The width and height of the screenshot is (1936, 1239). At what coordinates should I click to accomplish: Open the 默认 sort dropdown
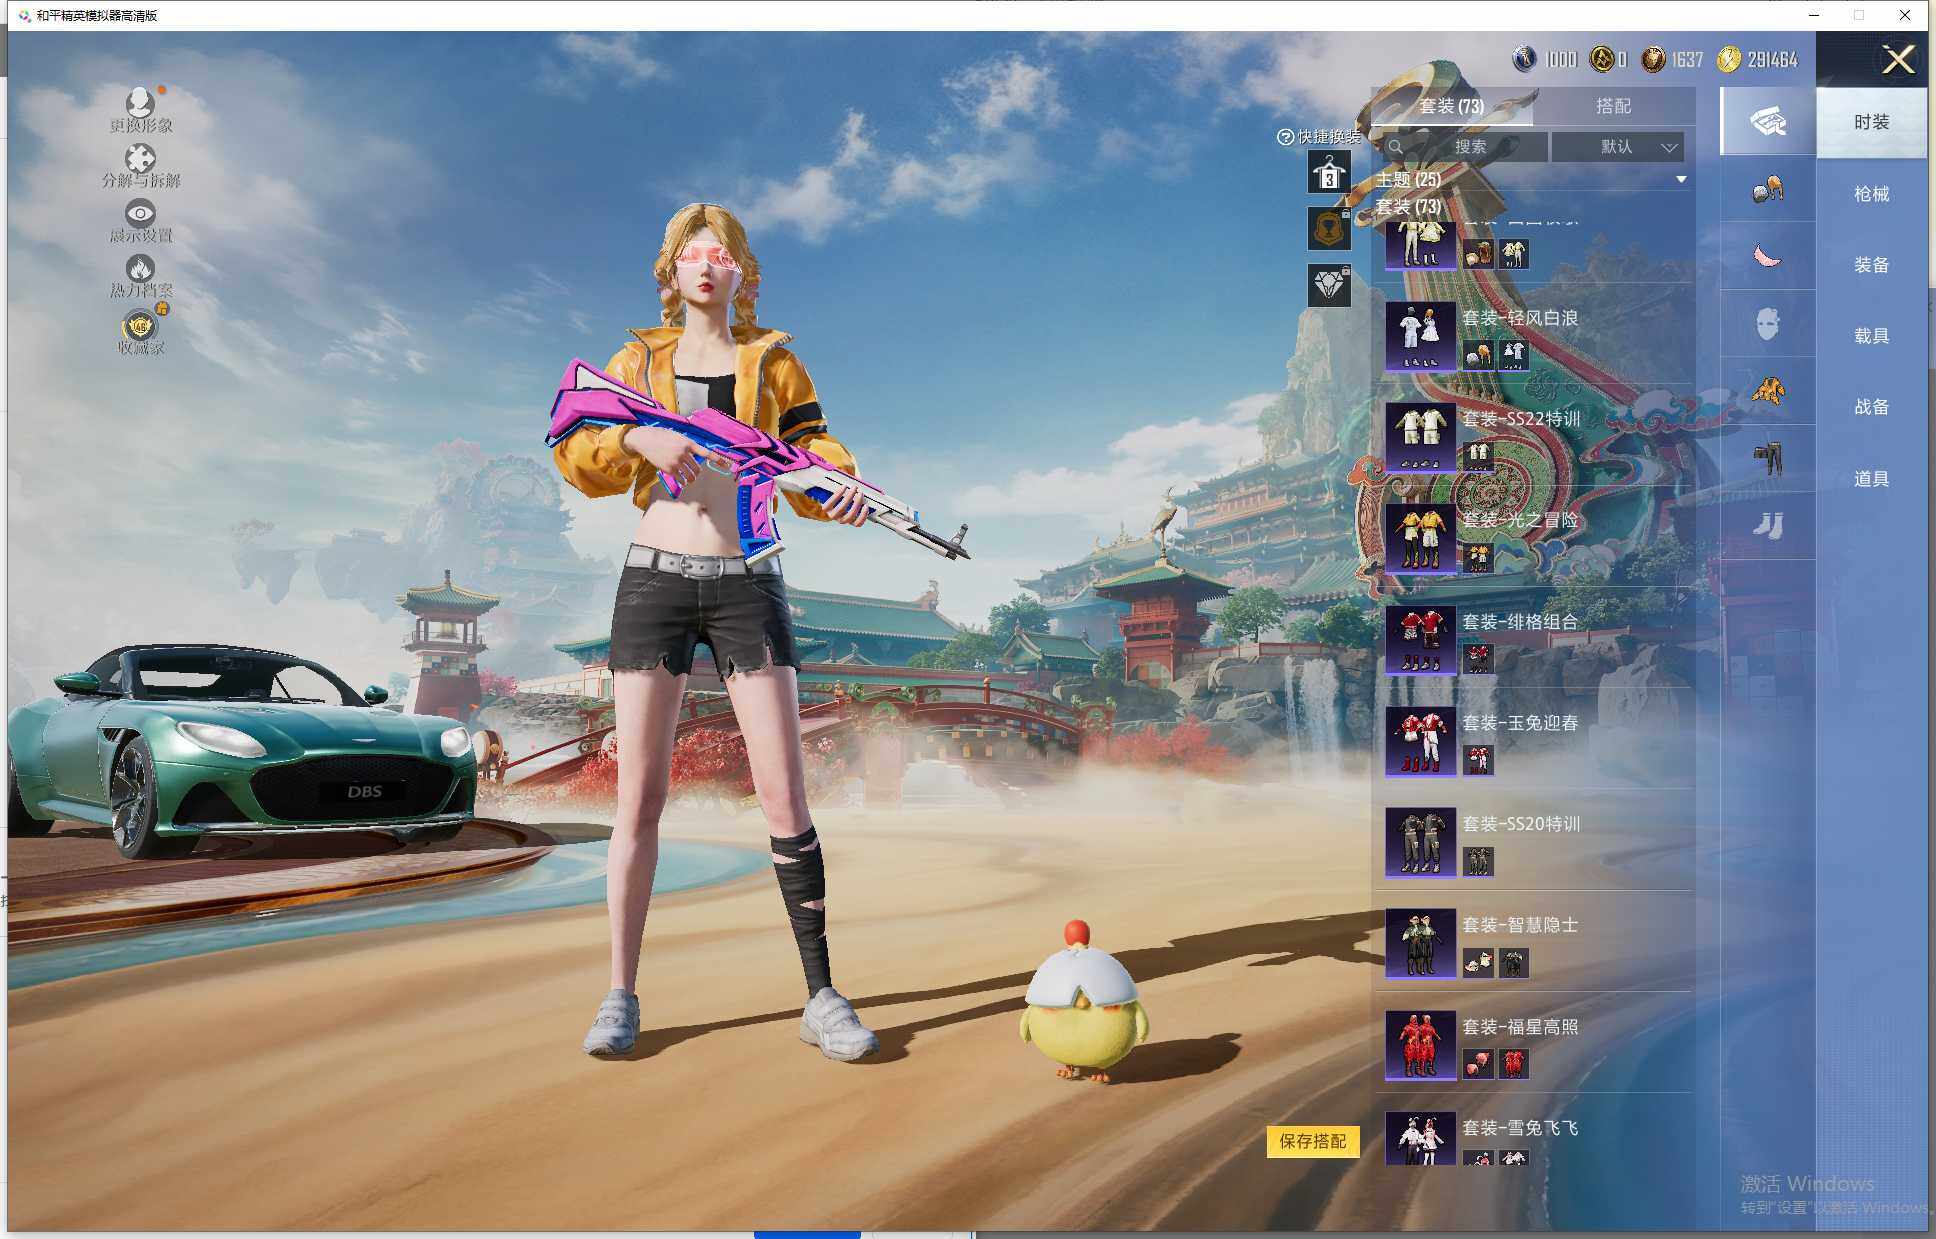[x=1618, y=147]
